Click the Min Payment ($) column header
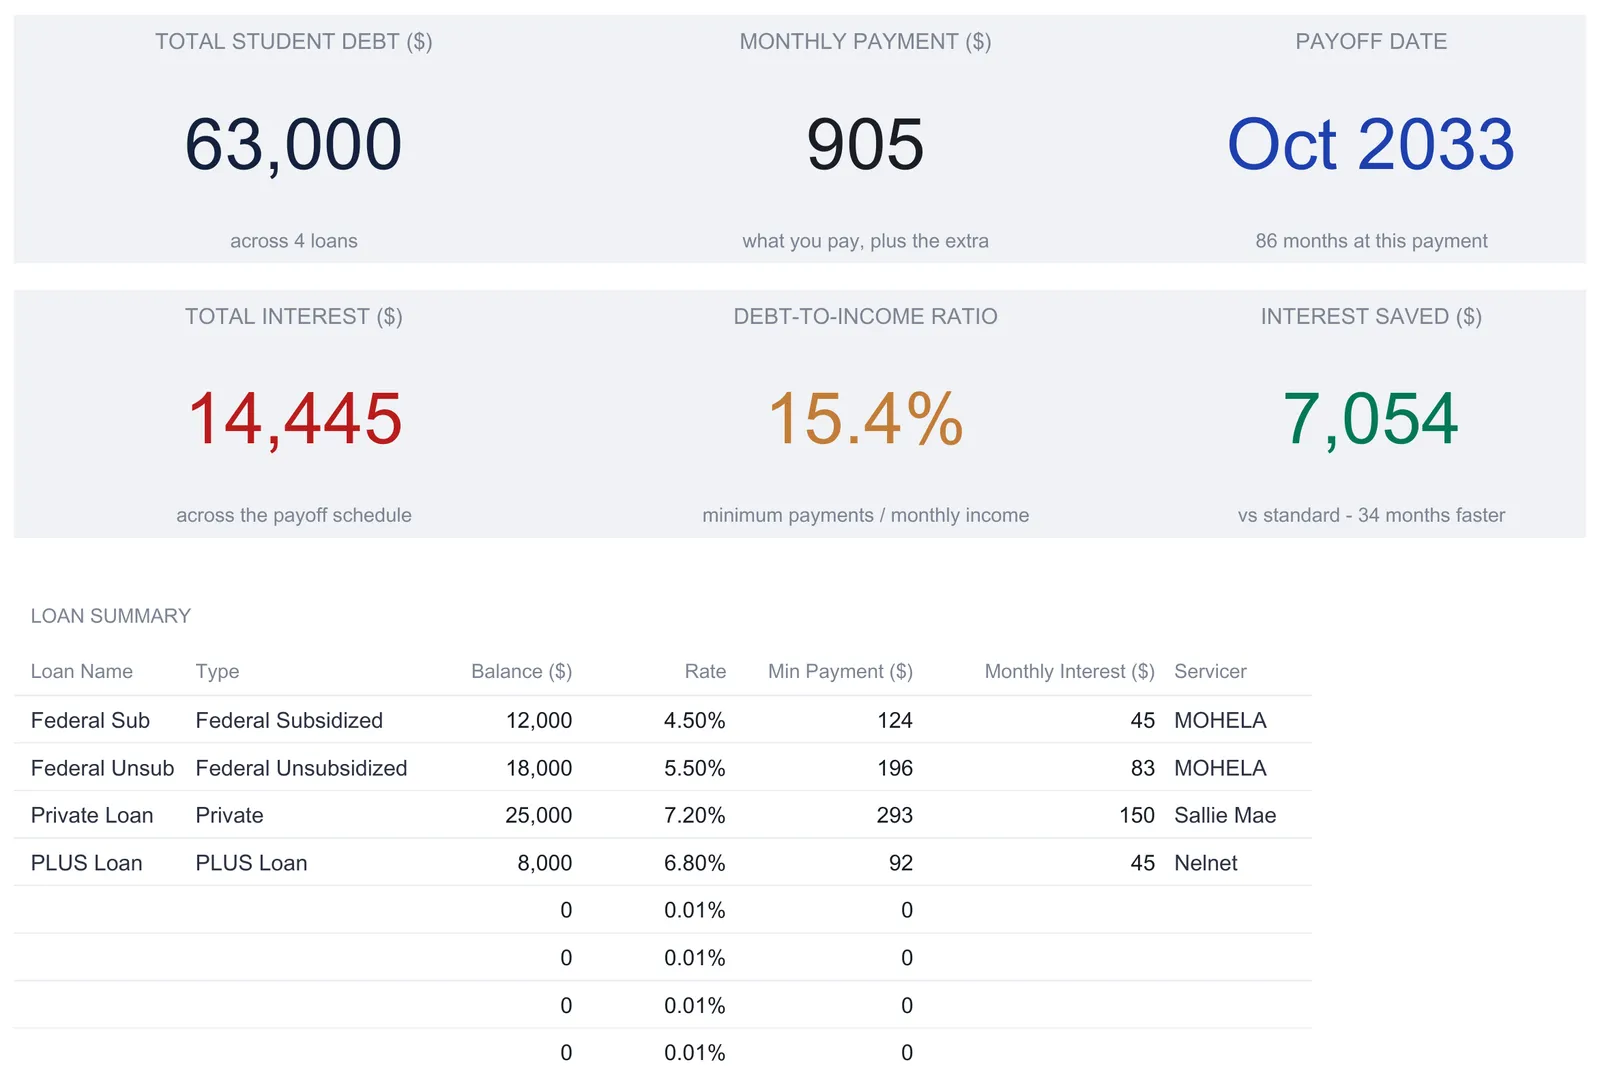This screenshot has height=1066, width=1600. point(840,672)
